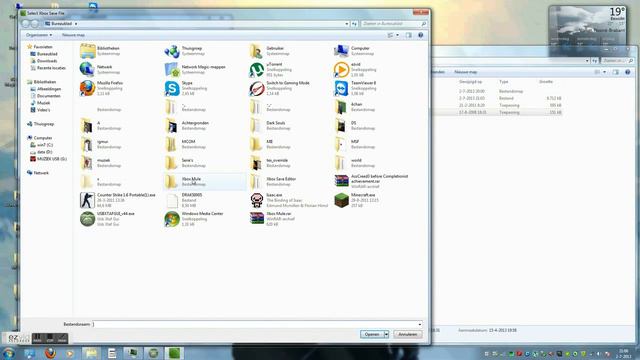Open the Openen button split arrow
This screenshot has height=360, width=640.
point(386,334)
